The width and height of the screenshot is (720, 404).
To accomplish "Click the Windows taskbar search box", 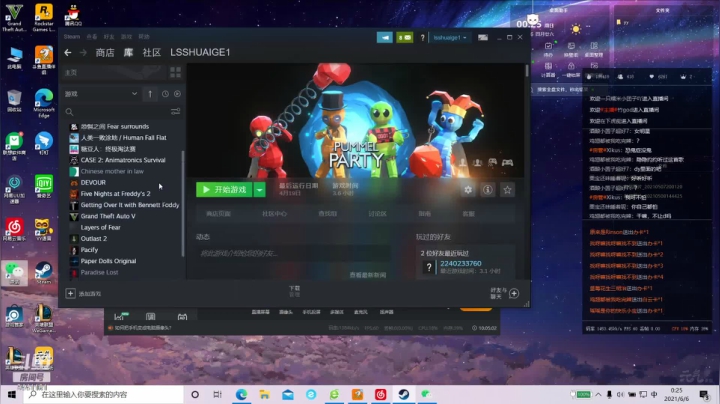I will click(103, 394).
